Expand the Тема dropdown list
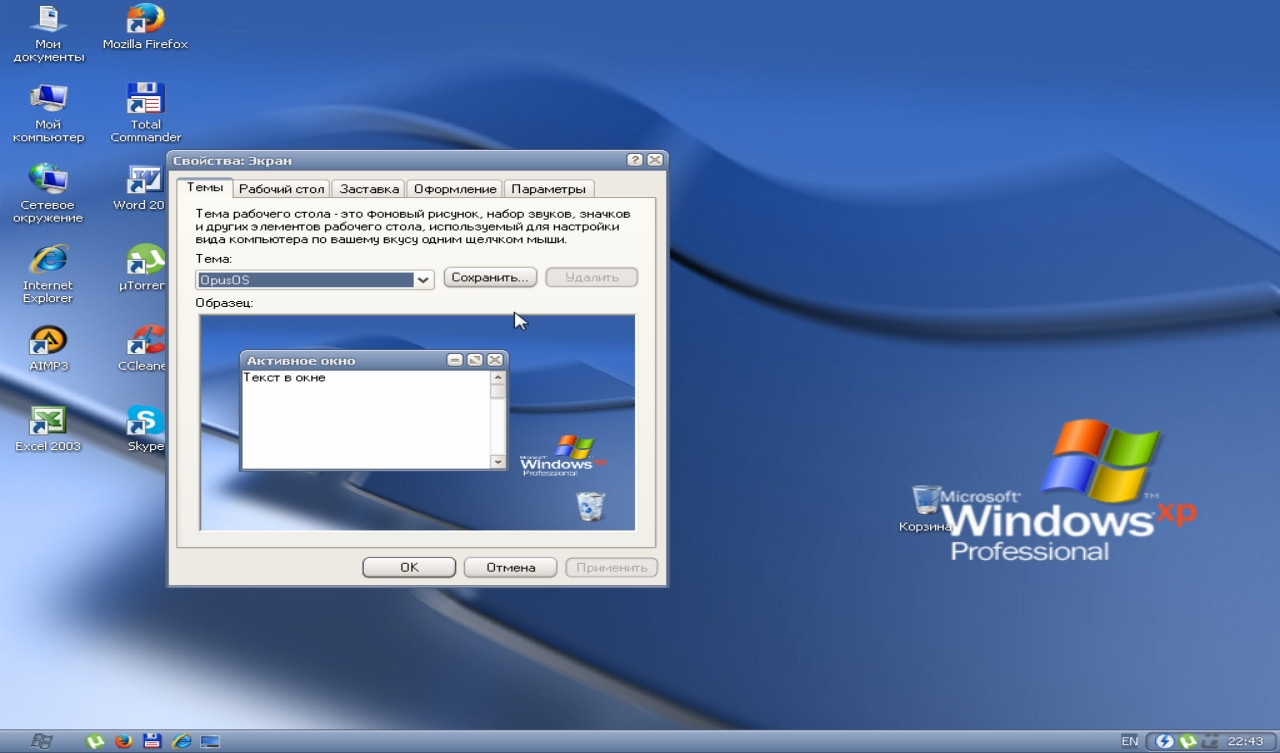The image size is (1280, 753). 423,280
